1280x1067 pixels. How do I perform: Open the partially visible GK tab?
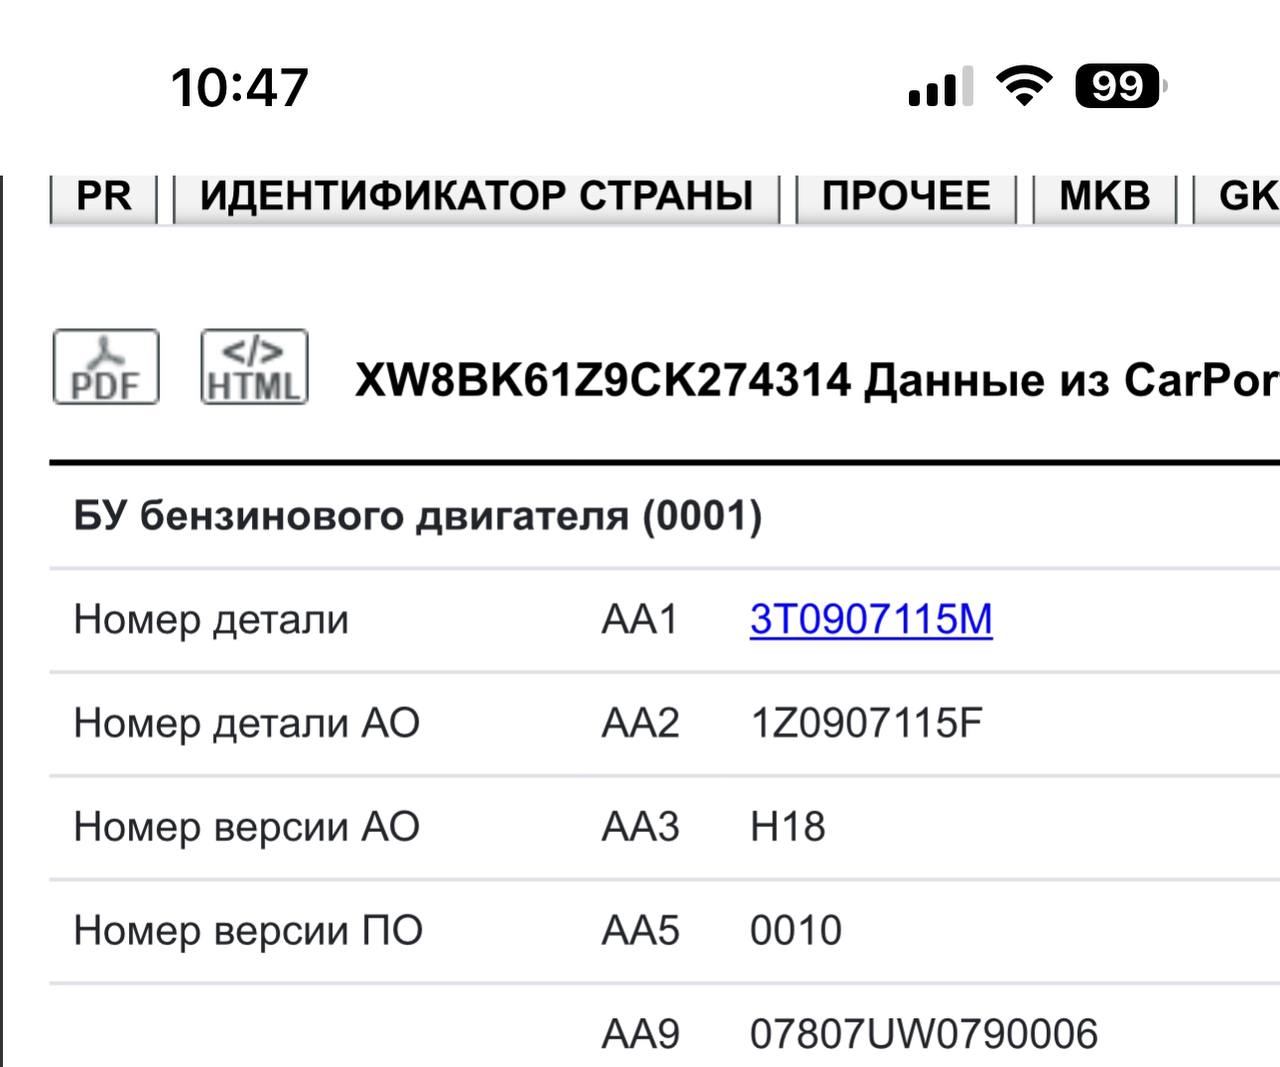1238,197
